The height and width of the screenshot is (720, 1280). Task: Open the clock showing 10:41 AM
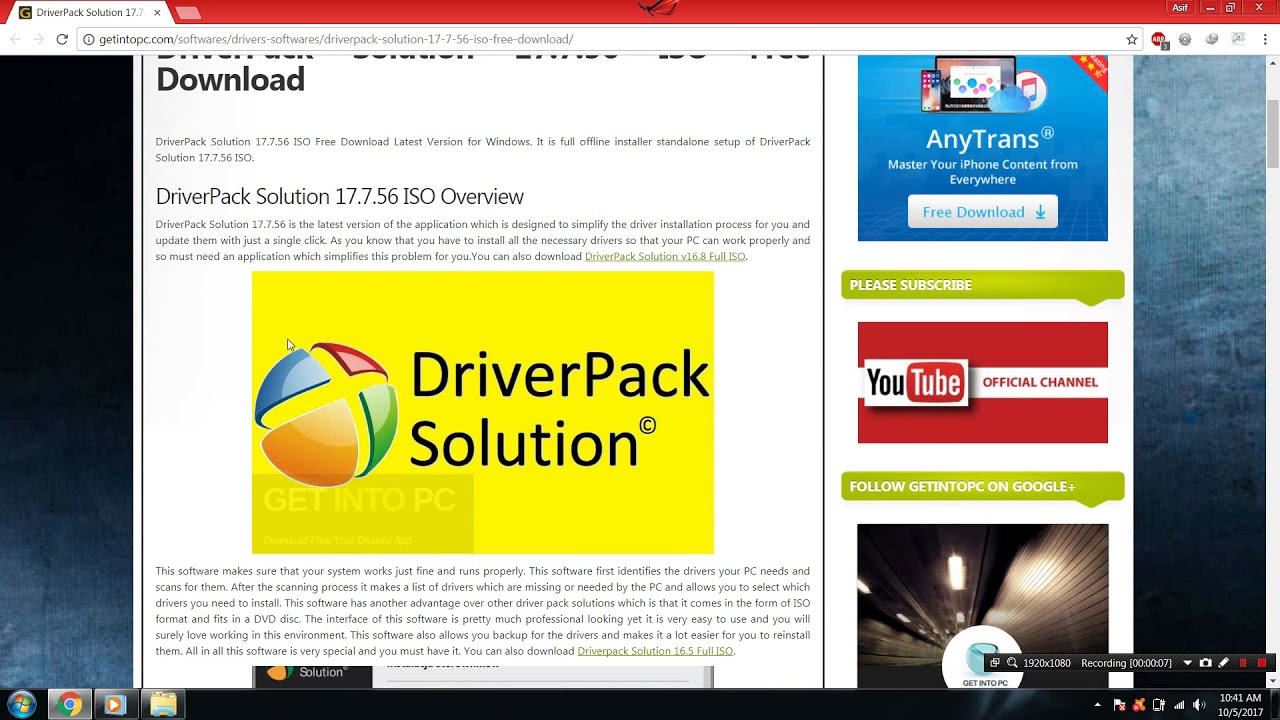click(x=1240, y=705)
